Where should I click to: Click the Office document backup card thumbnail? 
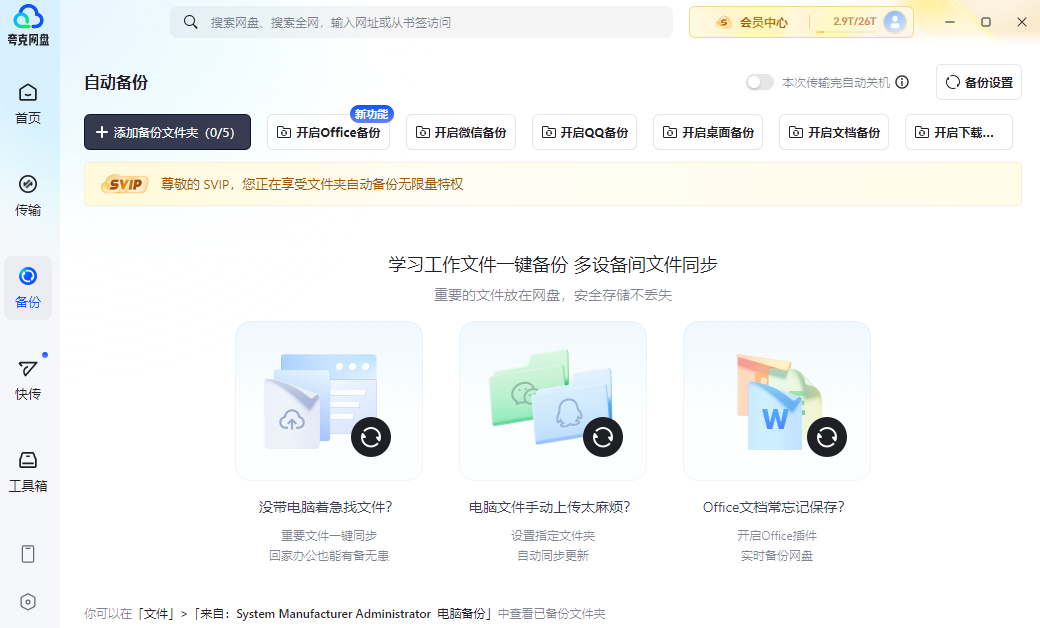click(x=776, y=401)
